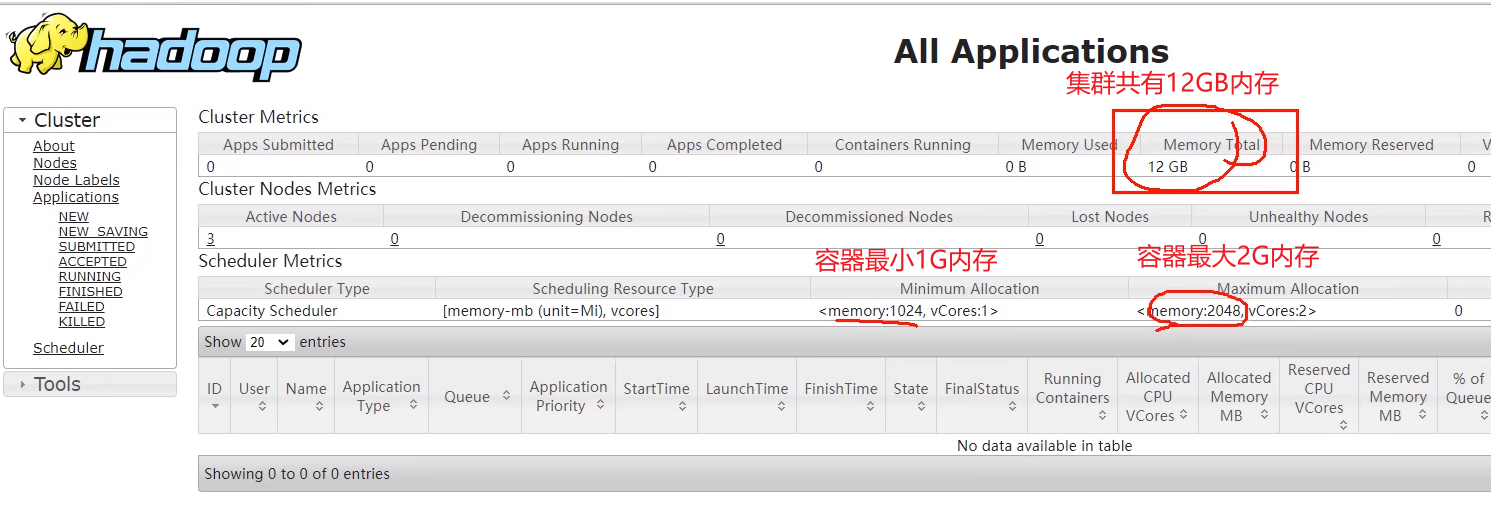Sort table by Running Containers column
This screenshot has height=515, width=1491.
pyautogui.click(x=1072, y=396)
